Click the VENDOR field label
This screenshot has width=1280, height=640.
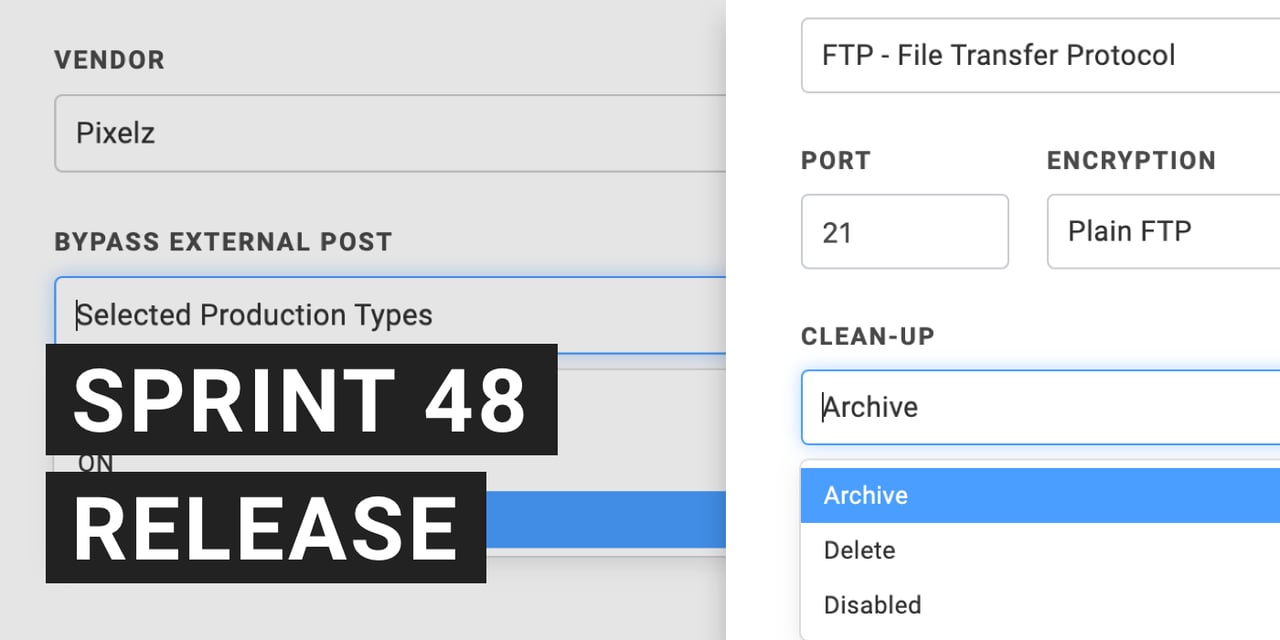pyautogui.click(x=109, y=60)
